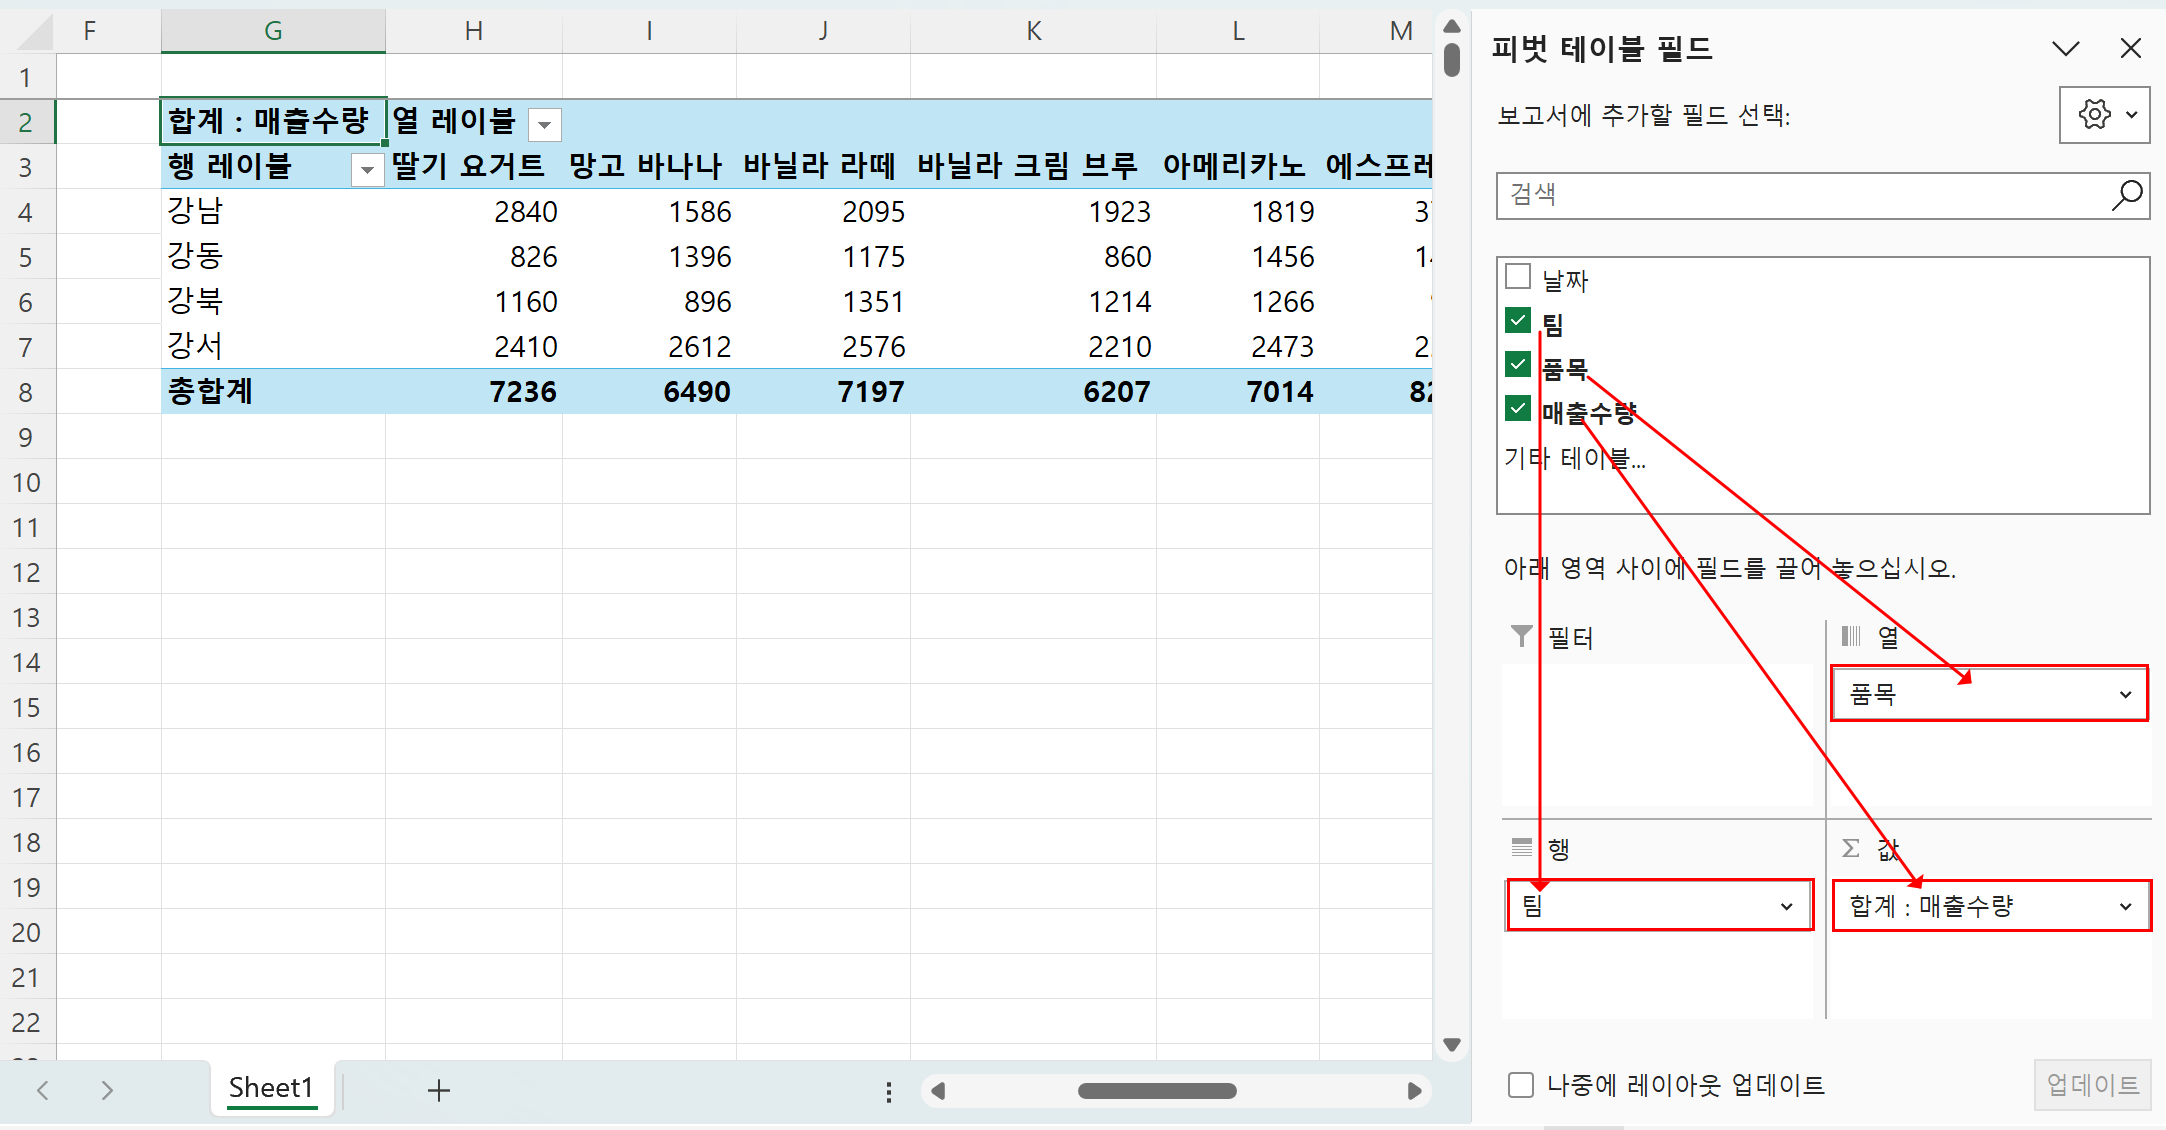
Task: Check the 날짜 field checkbox
Action: [x=1518, y=276]
